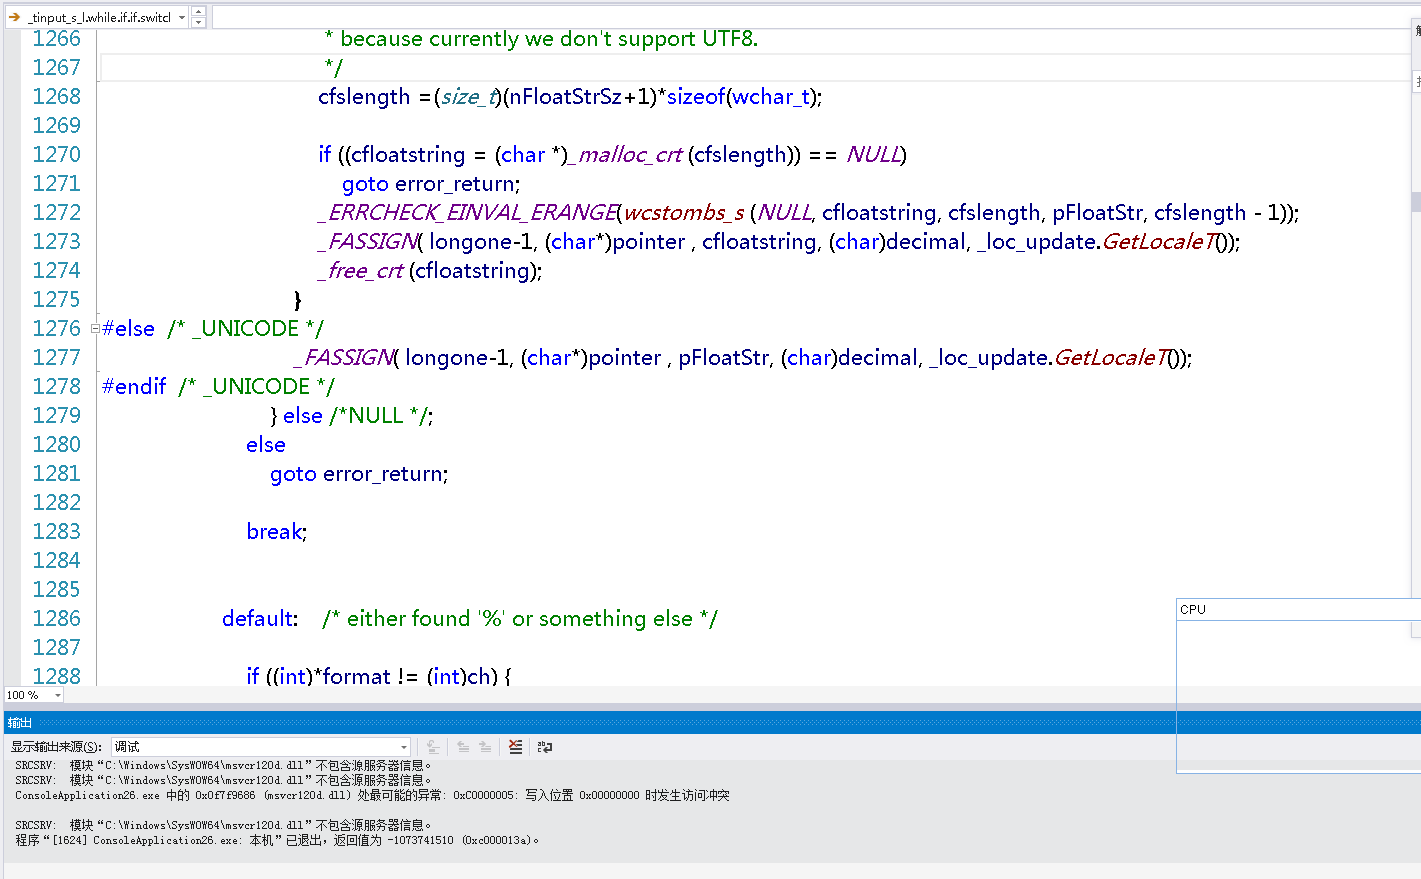Click the down arrow of the navigation bar stepper
This screenshot has height=879, width=1421.
(198, 22)
